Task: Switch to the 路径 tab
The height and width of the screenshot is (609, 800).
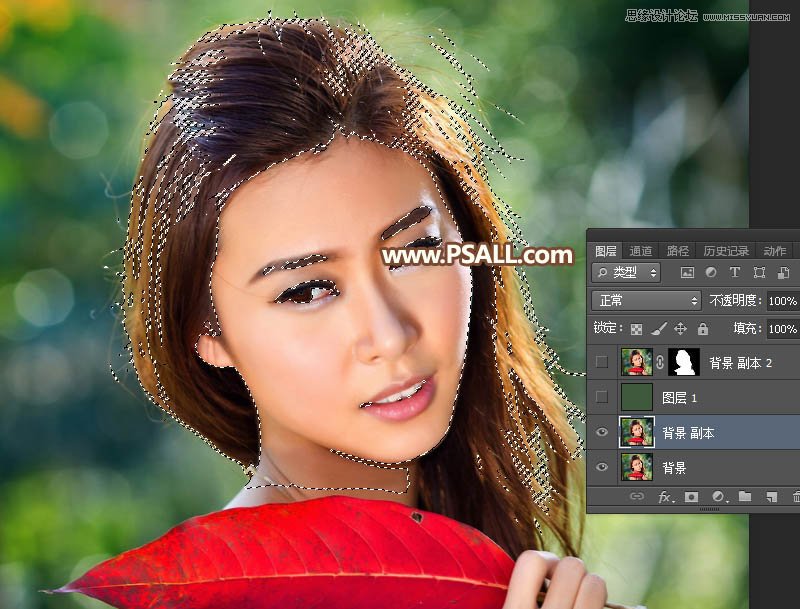Action: pyautogui.click(x=678, y=251)
